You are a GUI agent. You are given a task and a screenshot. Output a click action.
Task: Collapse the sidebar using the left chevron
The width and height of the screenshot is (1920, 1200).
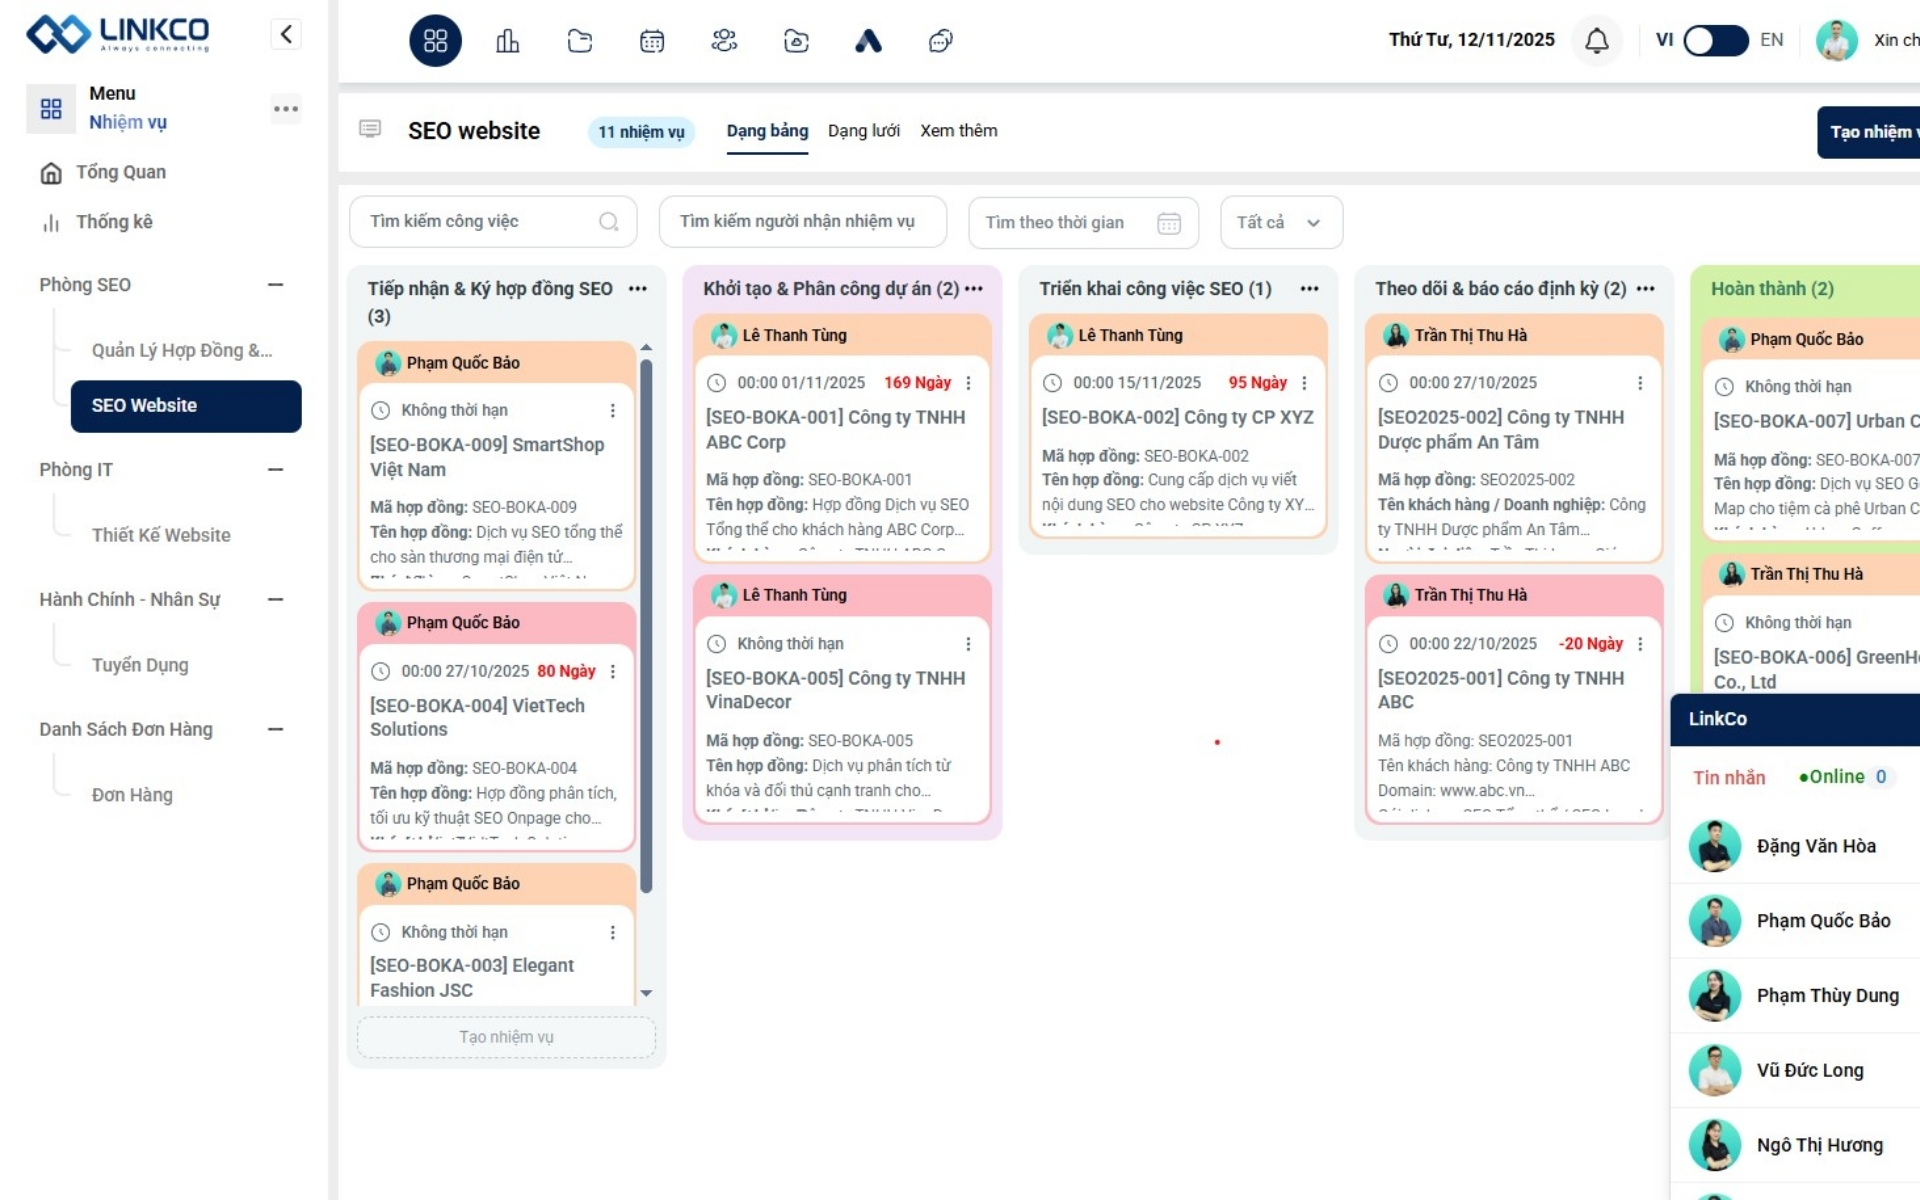(286, 33)
